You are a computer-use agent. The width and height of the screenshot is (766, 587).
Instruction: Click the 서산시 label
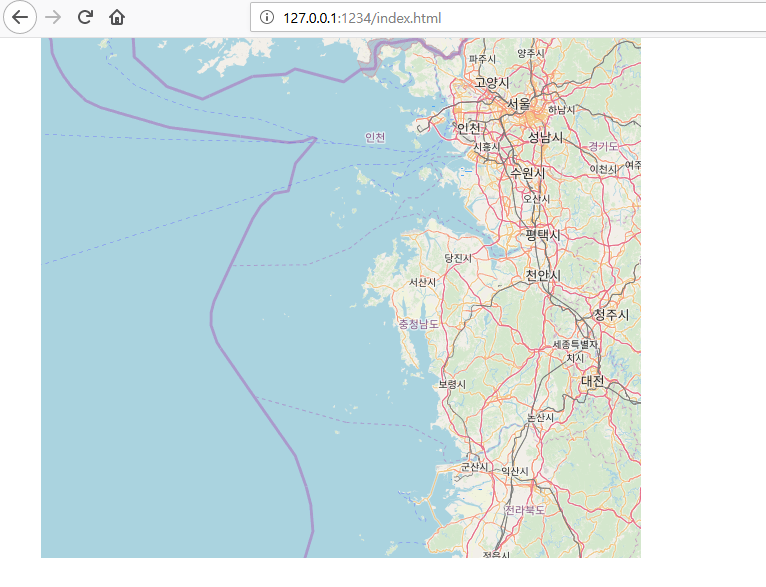(422, 282)
